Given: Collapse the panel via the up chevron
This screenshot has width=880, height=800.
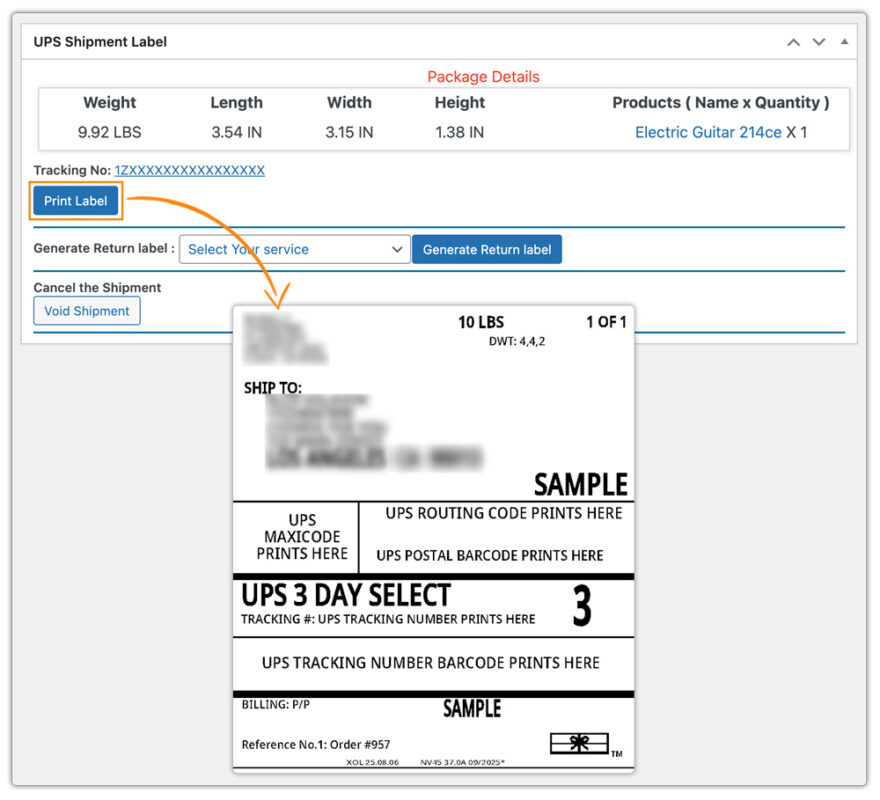Looking at the screenshot, I should 793,42.
